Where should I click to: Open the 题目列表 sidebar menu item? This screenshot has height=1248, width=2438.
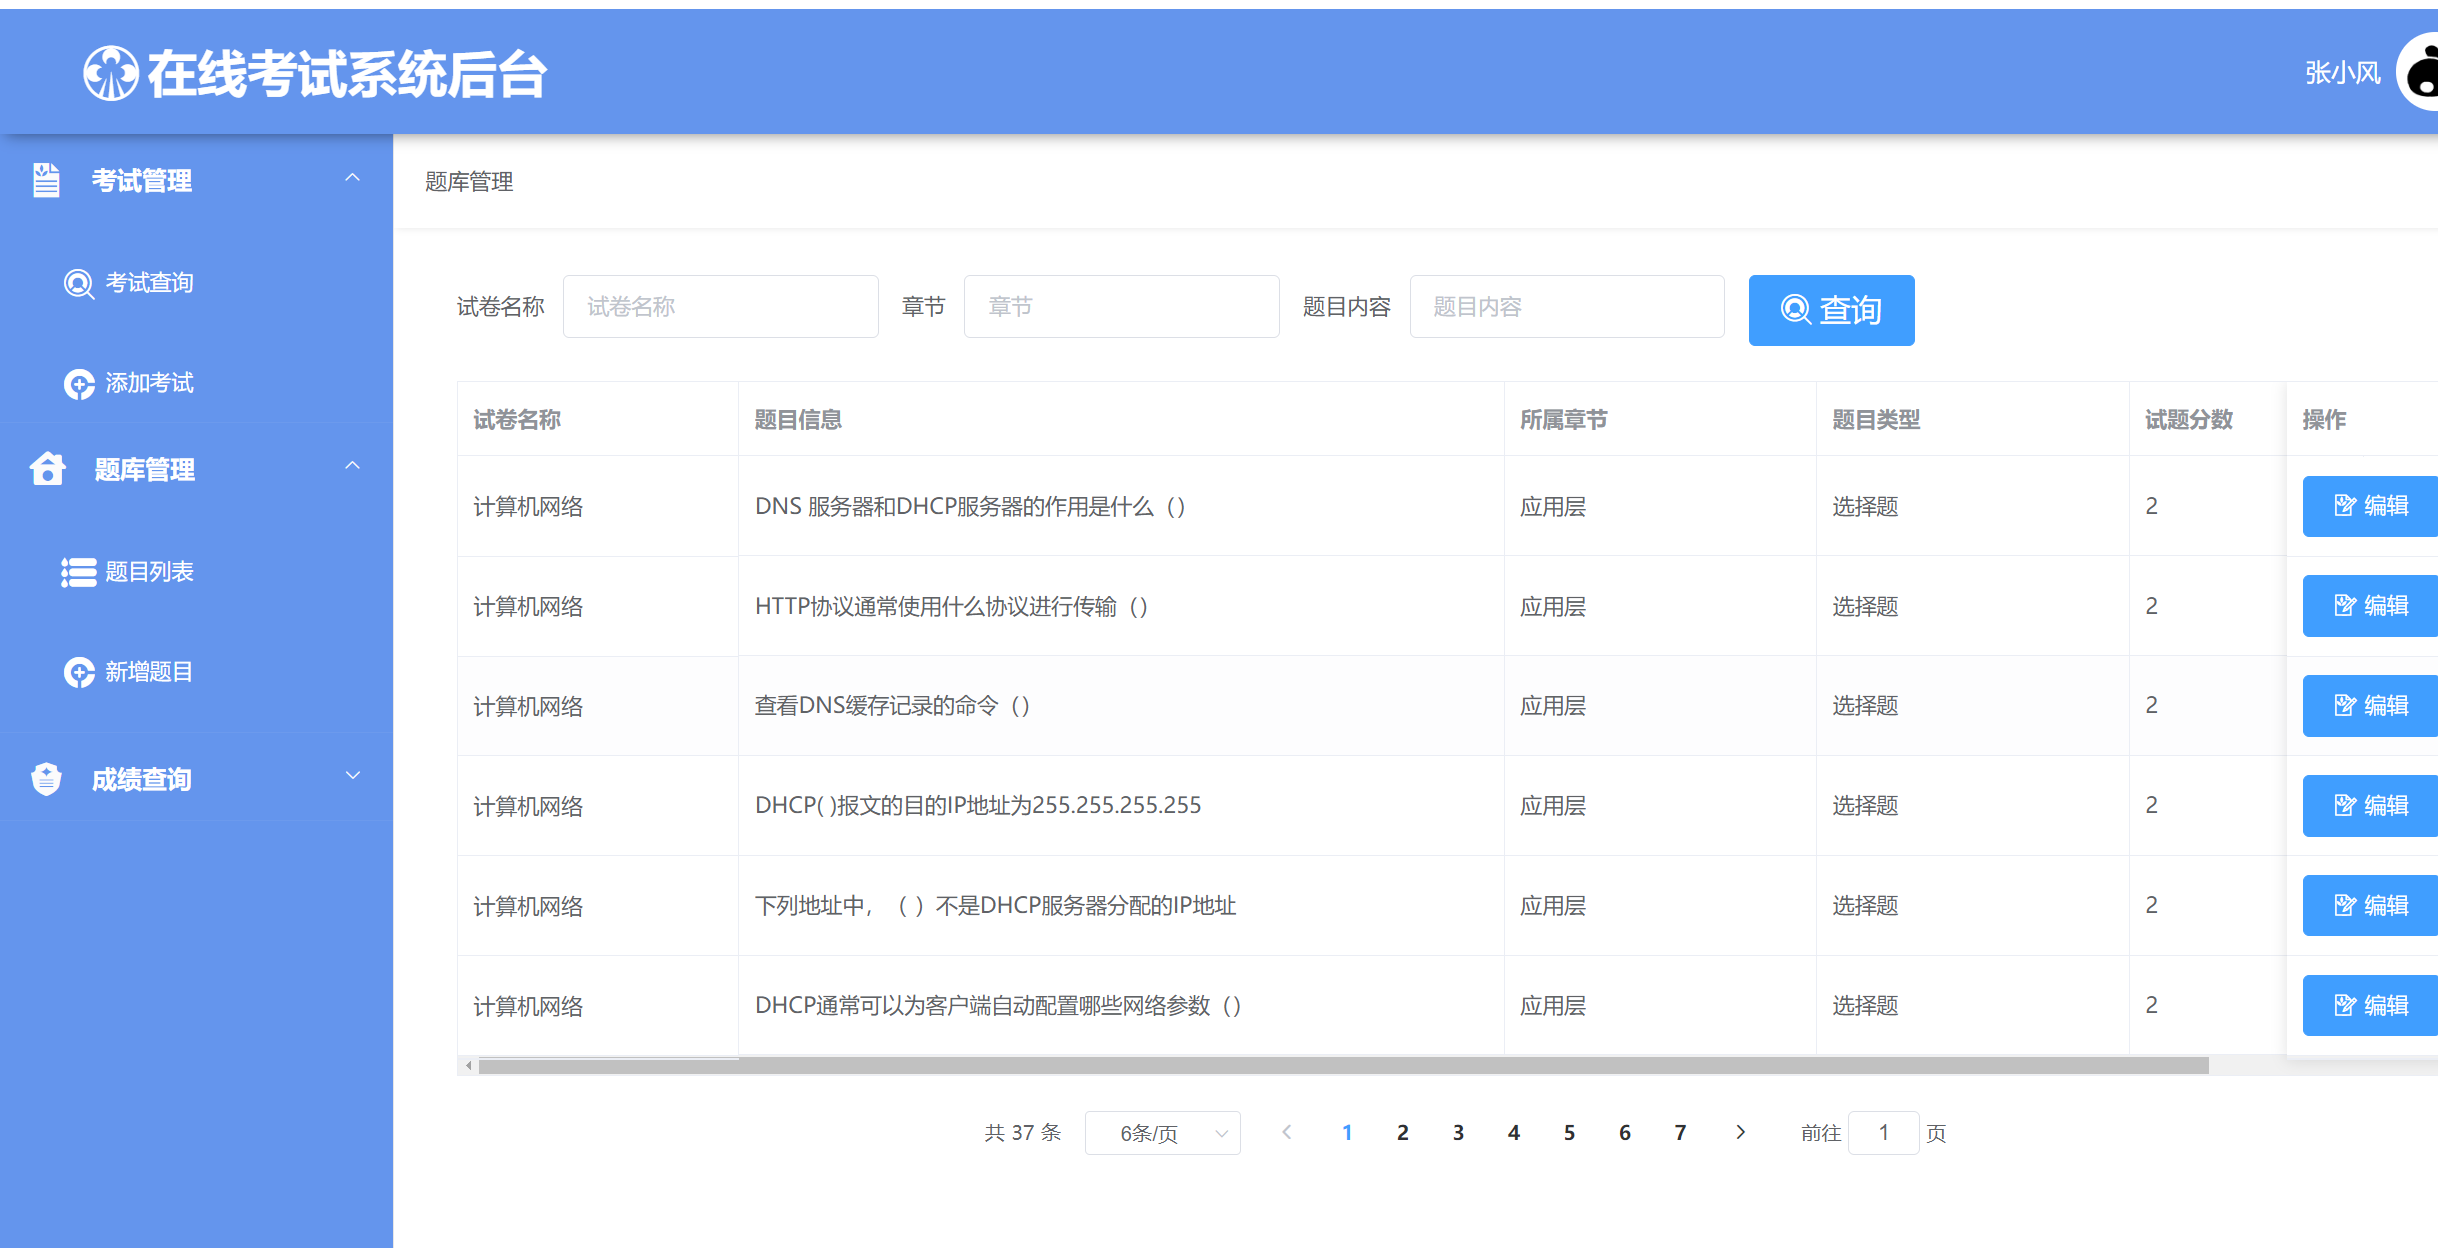coord(148,572)
